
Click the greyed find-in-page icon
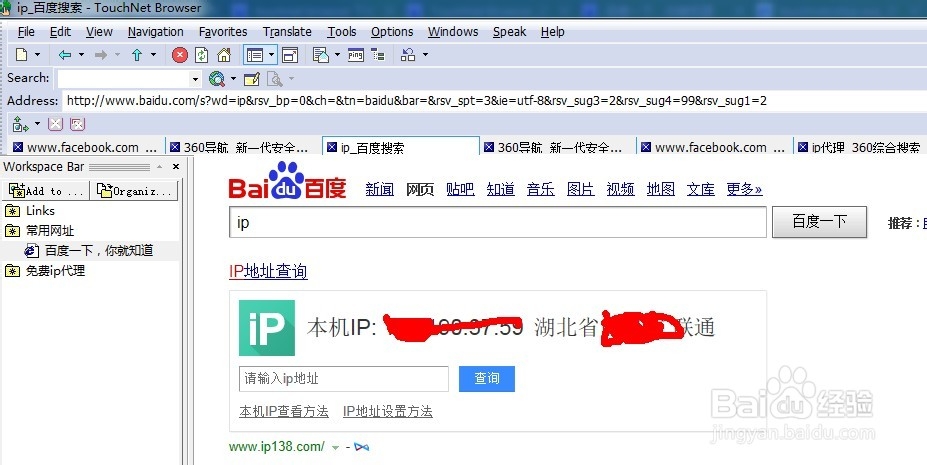(275, 79)
